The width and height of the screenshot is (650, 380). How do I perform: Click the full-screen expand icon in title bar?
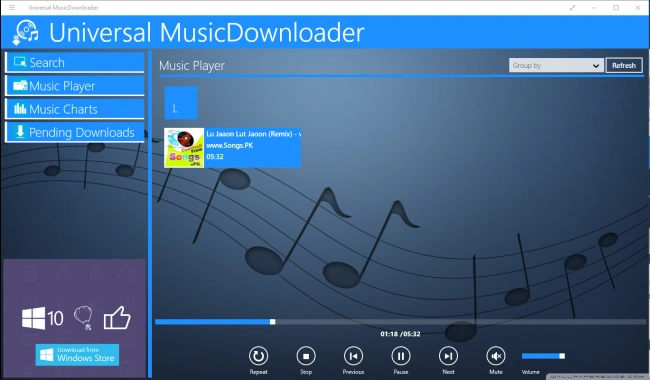[x=572, y=7]
